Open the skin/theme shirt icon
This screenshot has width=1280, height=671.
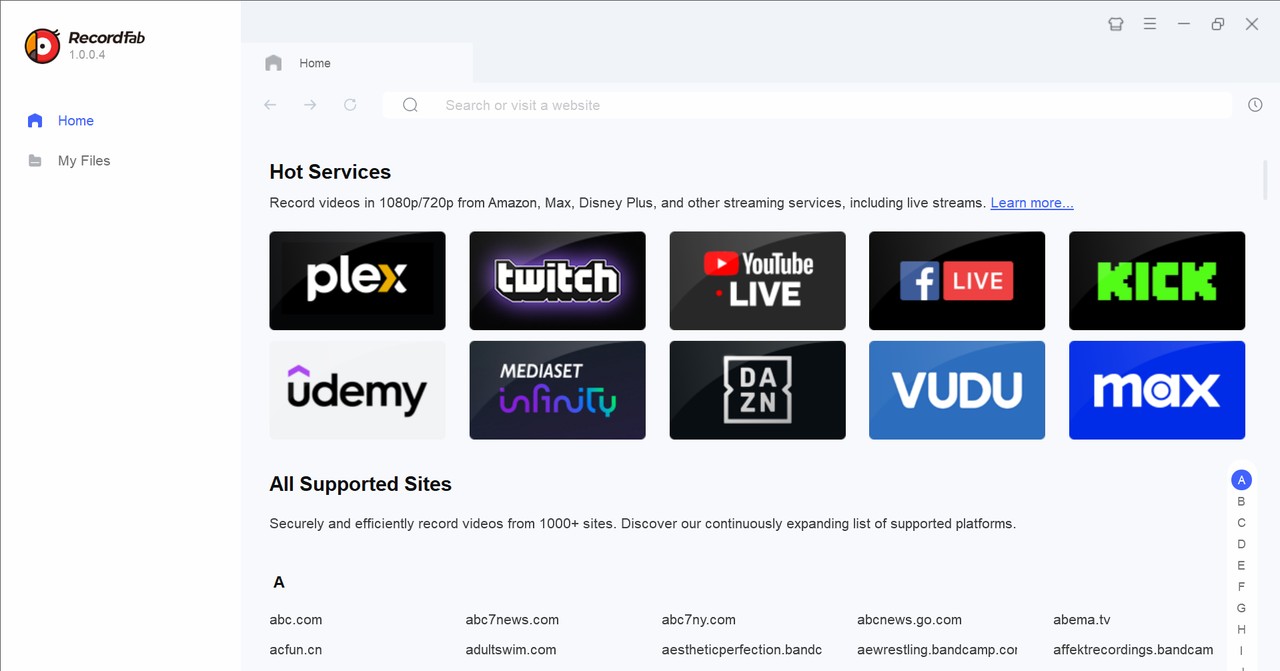pyautogui.click(x=1116, y=24)
